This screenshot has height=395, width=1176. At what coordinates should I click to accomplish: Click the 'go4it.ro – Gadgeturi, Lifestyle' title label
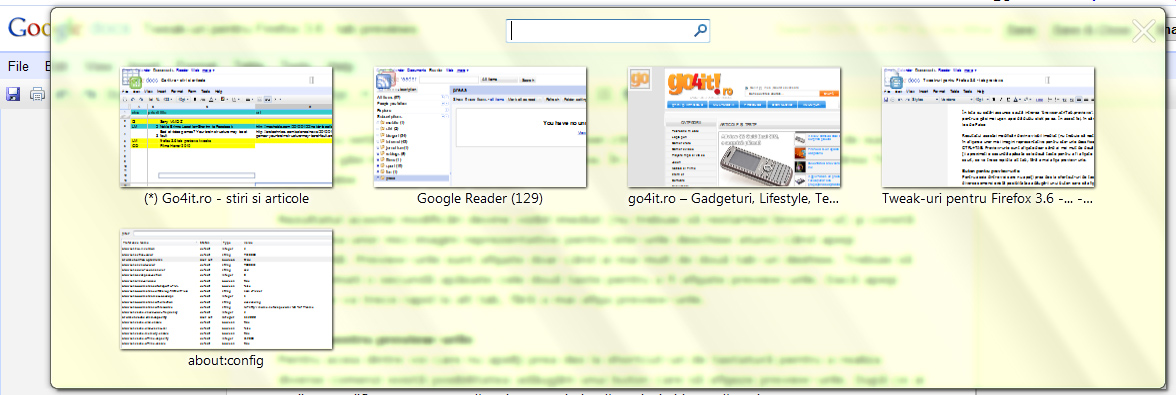click(x=734, y=199)
